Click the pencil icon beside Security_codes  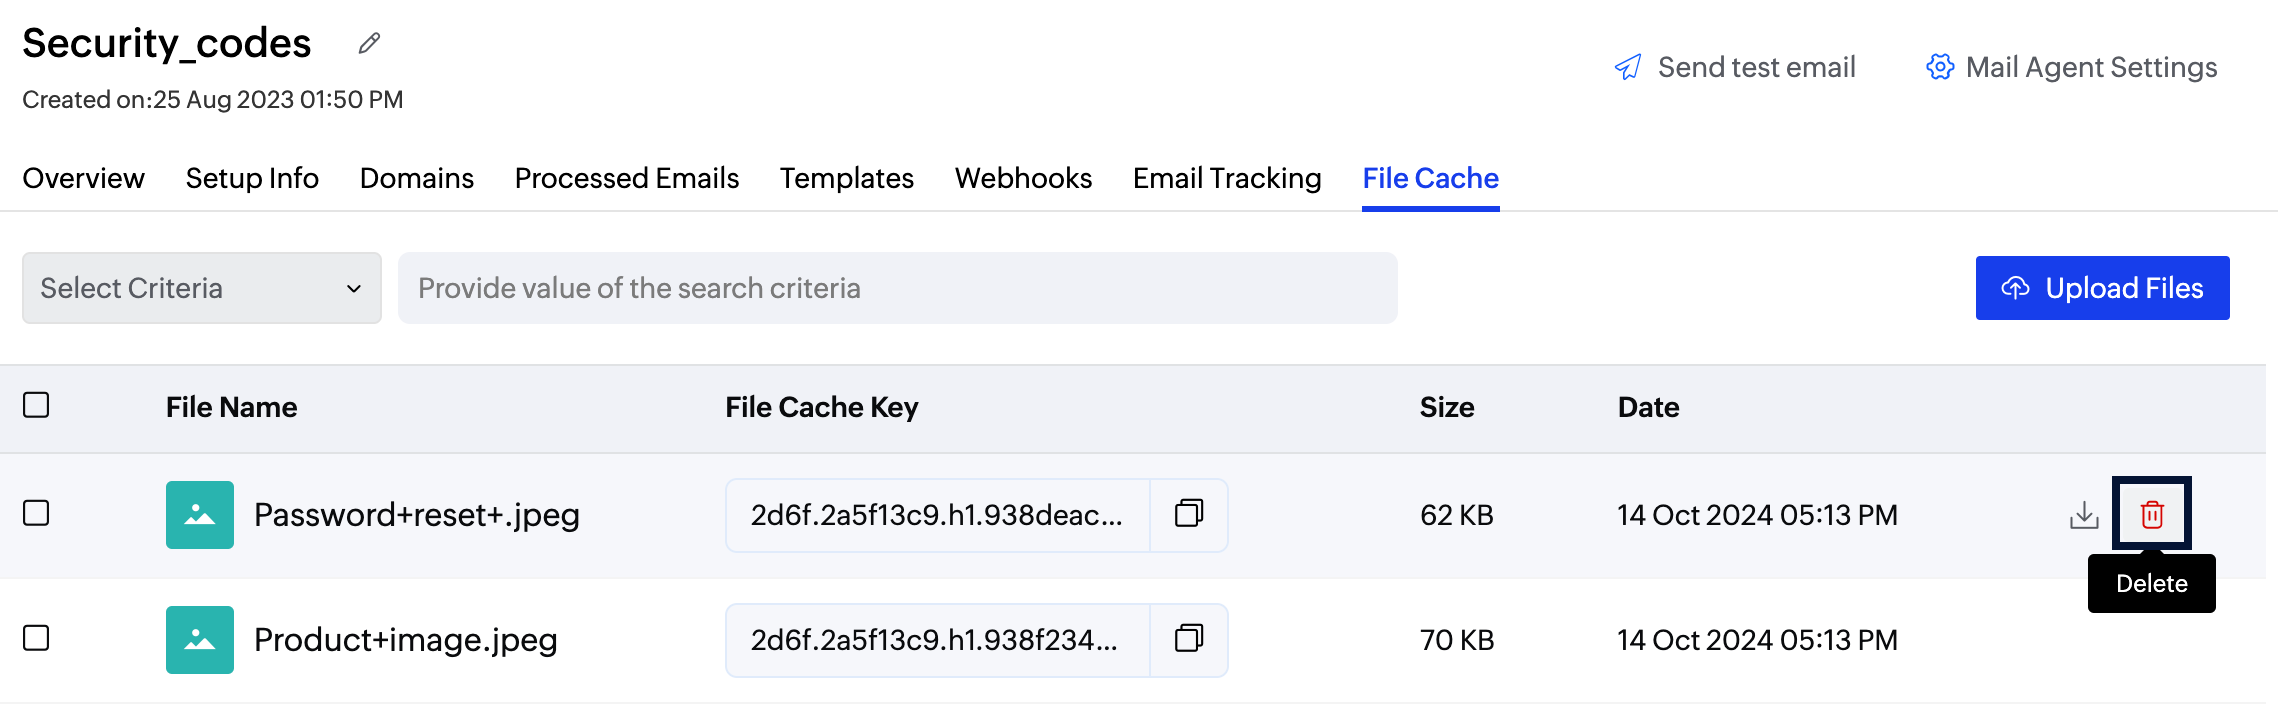pos(369,43)
